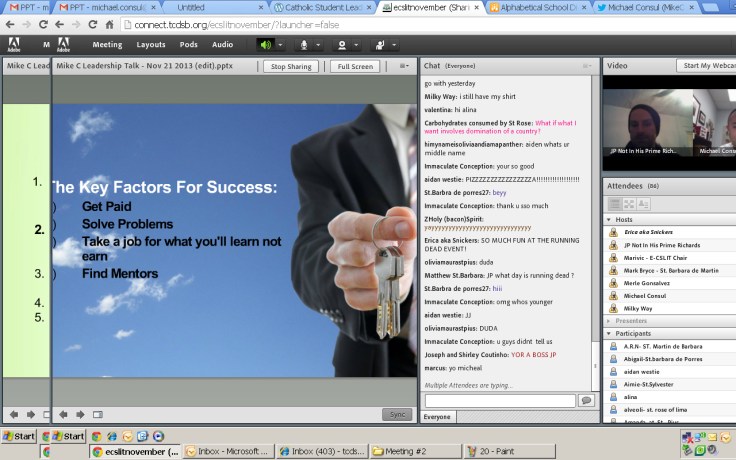This screenshot has width=736, height=460.
Task: Open the webcam options dropdown arrow
Action: coord(356,45)
